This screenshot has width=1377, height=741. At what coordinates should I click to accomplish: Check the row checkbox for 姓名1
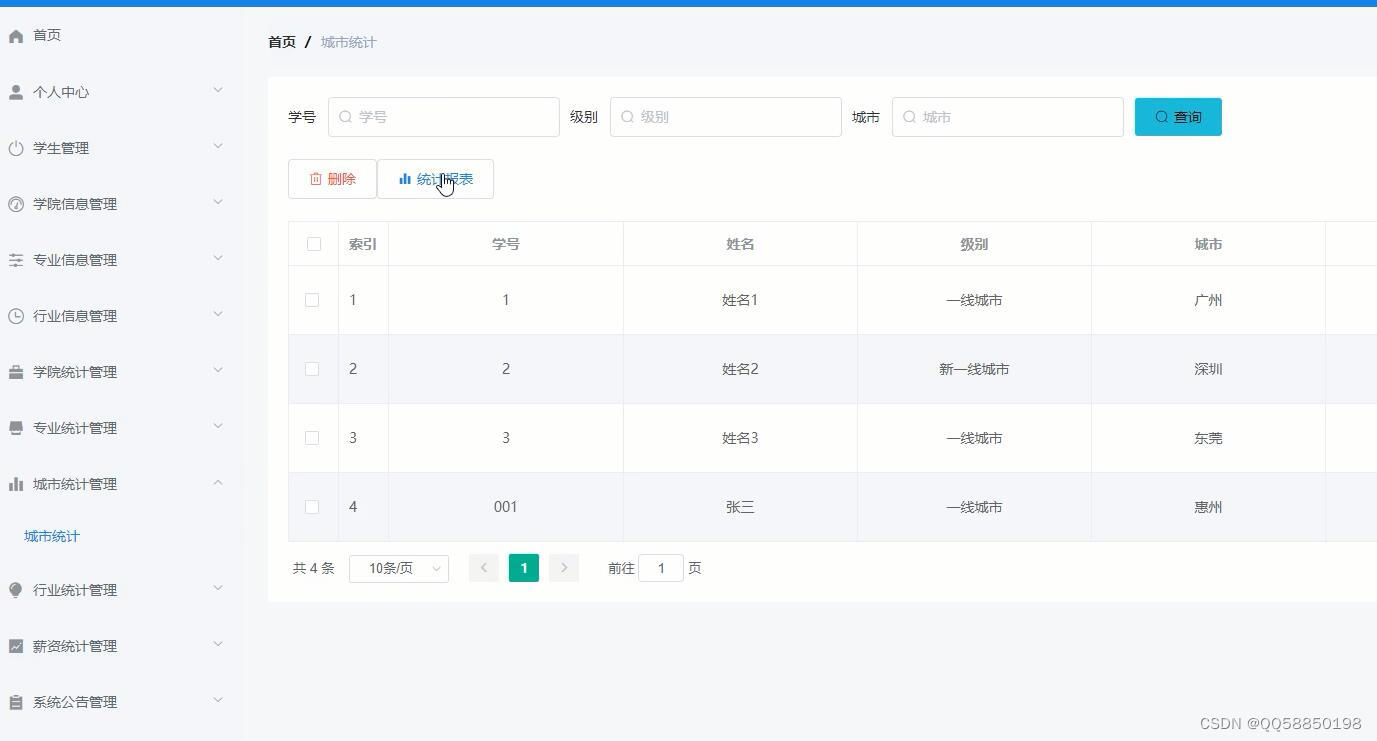pyautogui.click(x=312, y=299)
